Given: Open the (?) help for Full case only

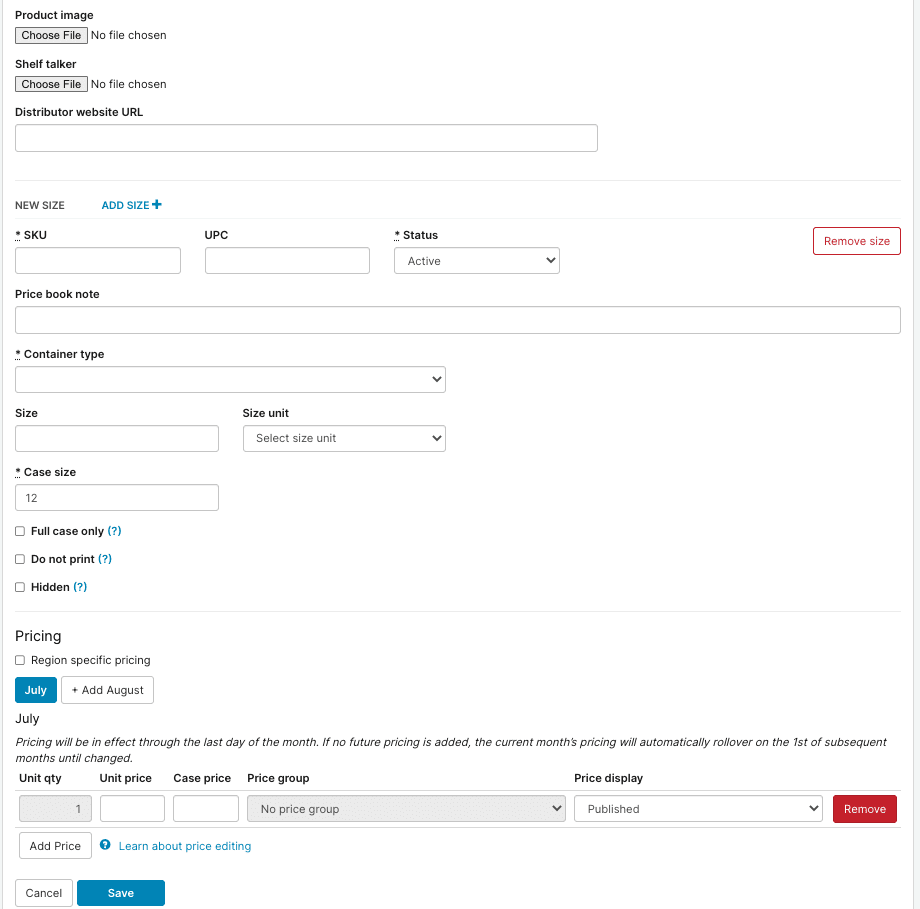Looking at the screenshot, I should tap(114, 531).
